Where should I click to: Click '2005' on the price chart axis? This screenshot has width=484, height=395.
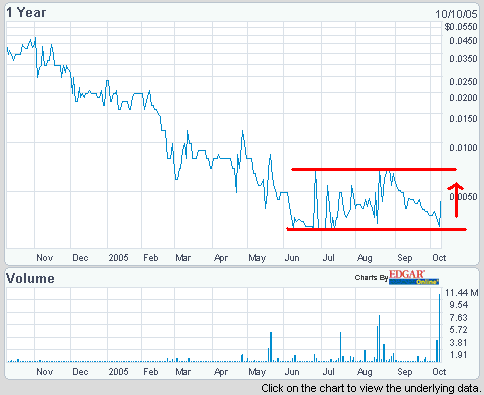pyautogui.click(x=118, y=258)
